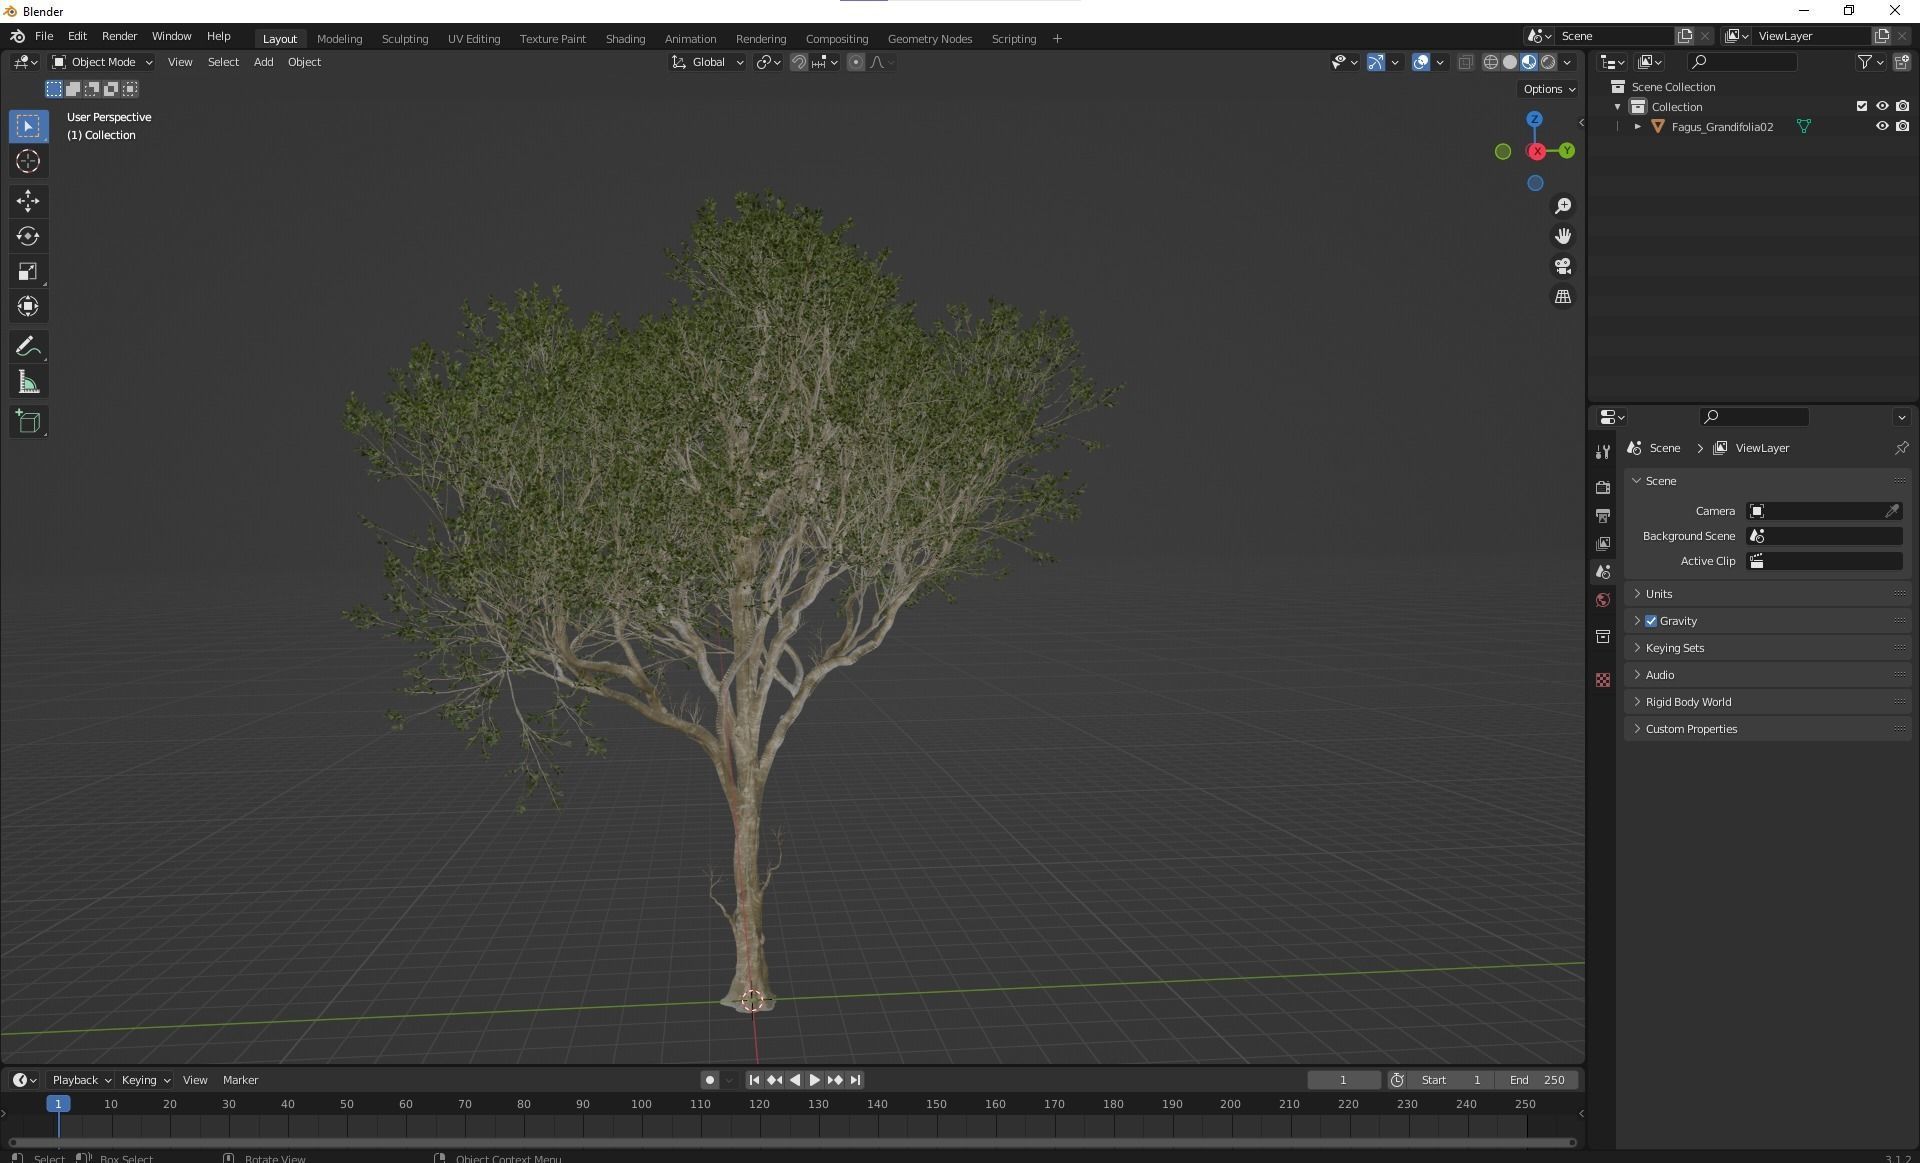
Task: Hide Fagus_Grandifolia02 in viewport
Action: 1881,126
